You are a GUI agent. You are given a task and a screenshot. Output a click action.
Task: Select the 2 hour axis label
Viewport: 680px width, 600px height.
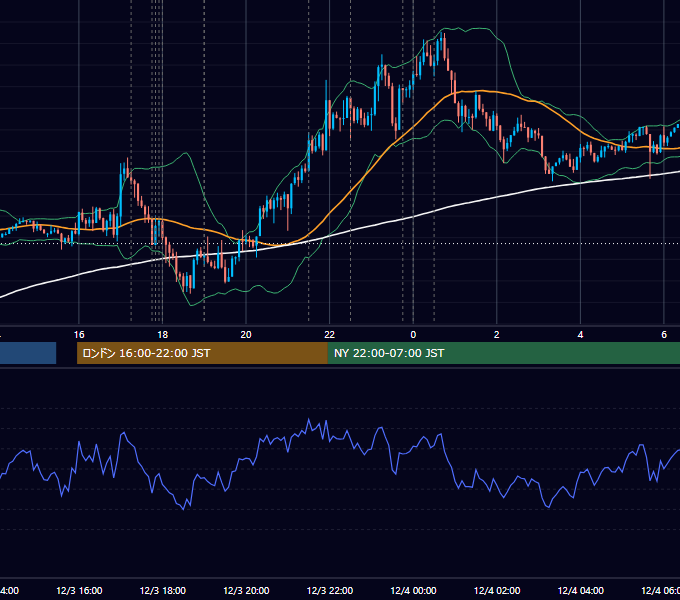pyautogui.click(x=497, y=335)
